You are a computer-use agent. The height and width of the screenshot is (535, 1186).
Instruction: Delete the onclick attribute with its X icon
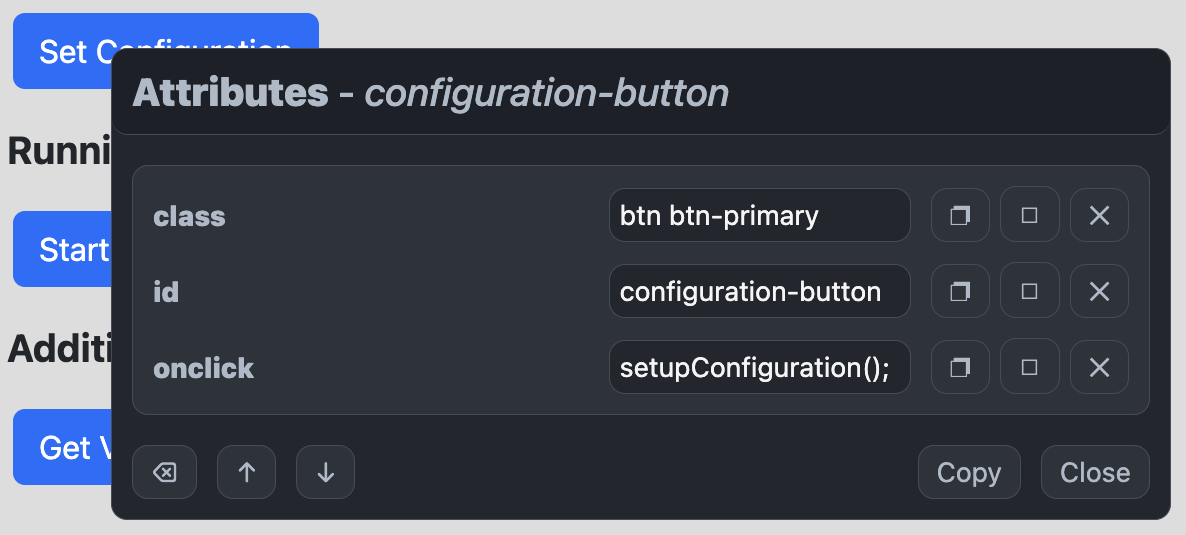1099,367
